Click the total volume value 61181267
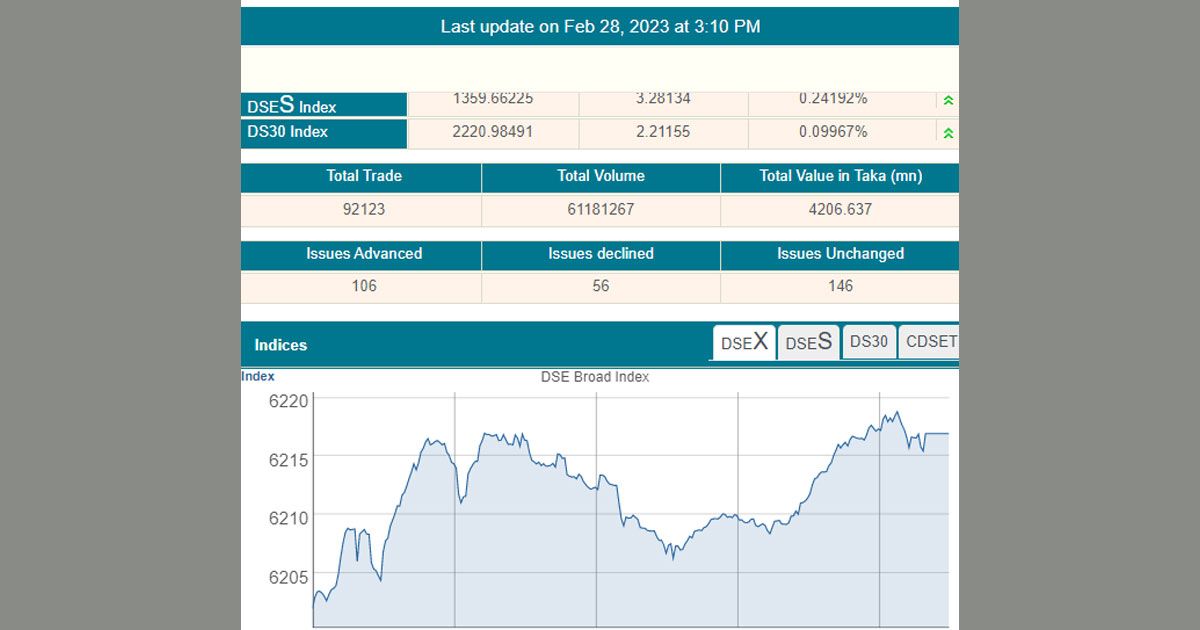The width and height of the screenshot is (1200, 630). [601, 210]
